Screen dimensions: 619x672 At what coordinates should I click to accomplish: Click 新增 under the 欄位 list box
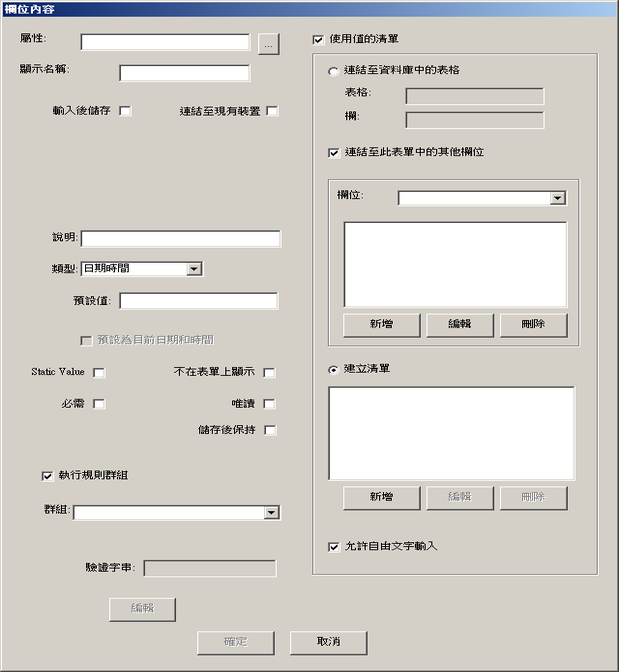382,325
